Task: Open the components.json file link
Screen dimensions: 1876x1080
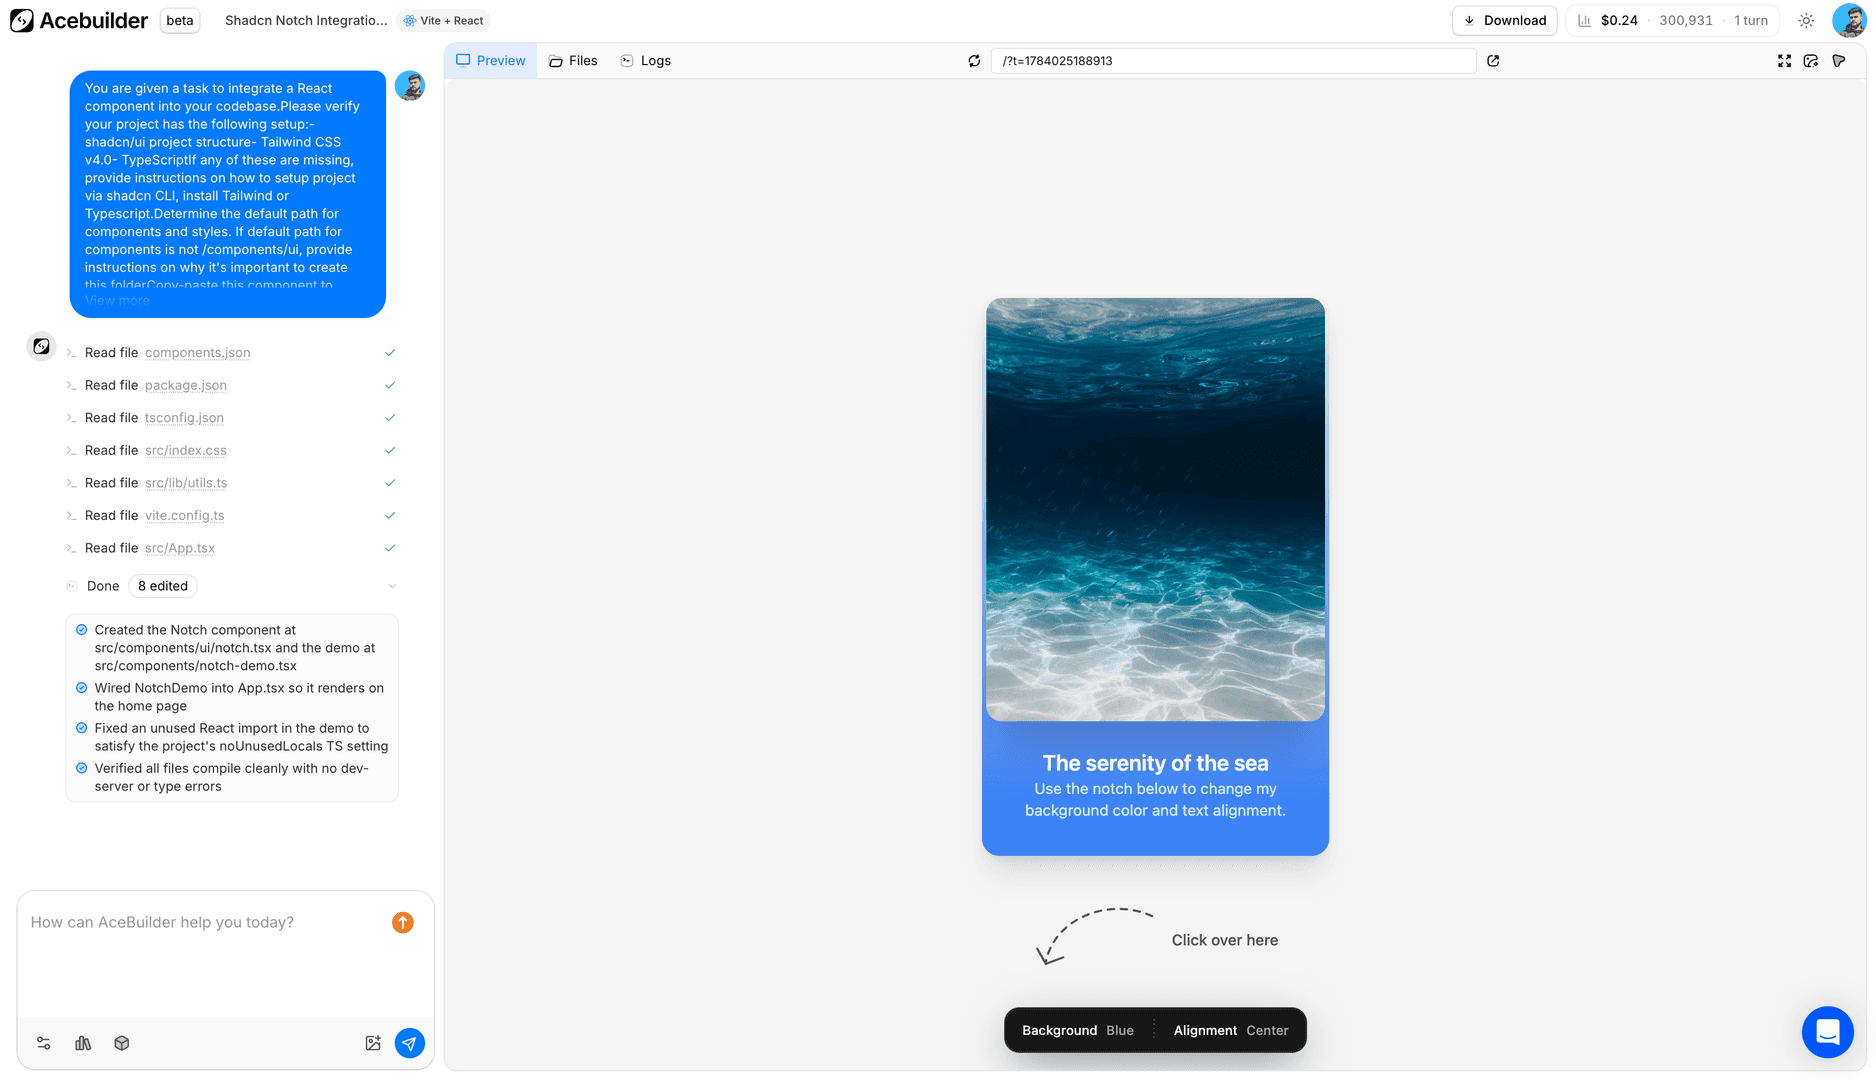Action: click(197, 353)
